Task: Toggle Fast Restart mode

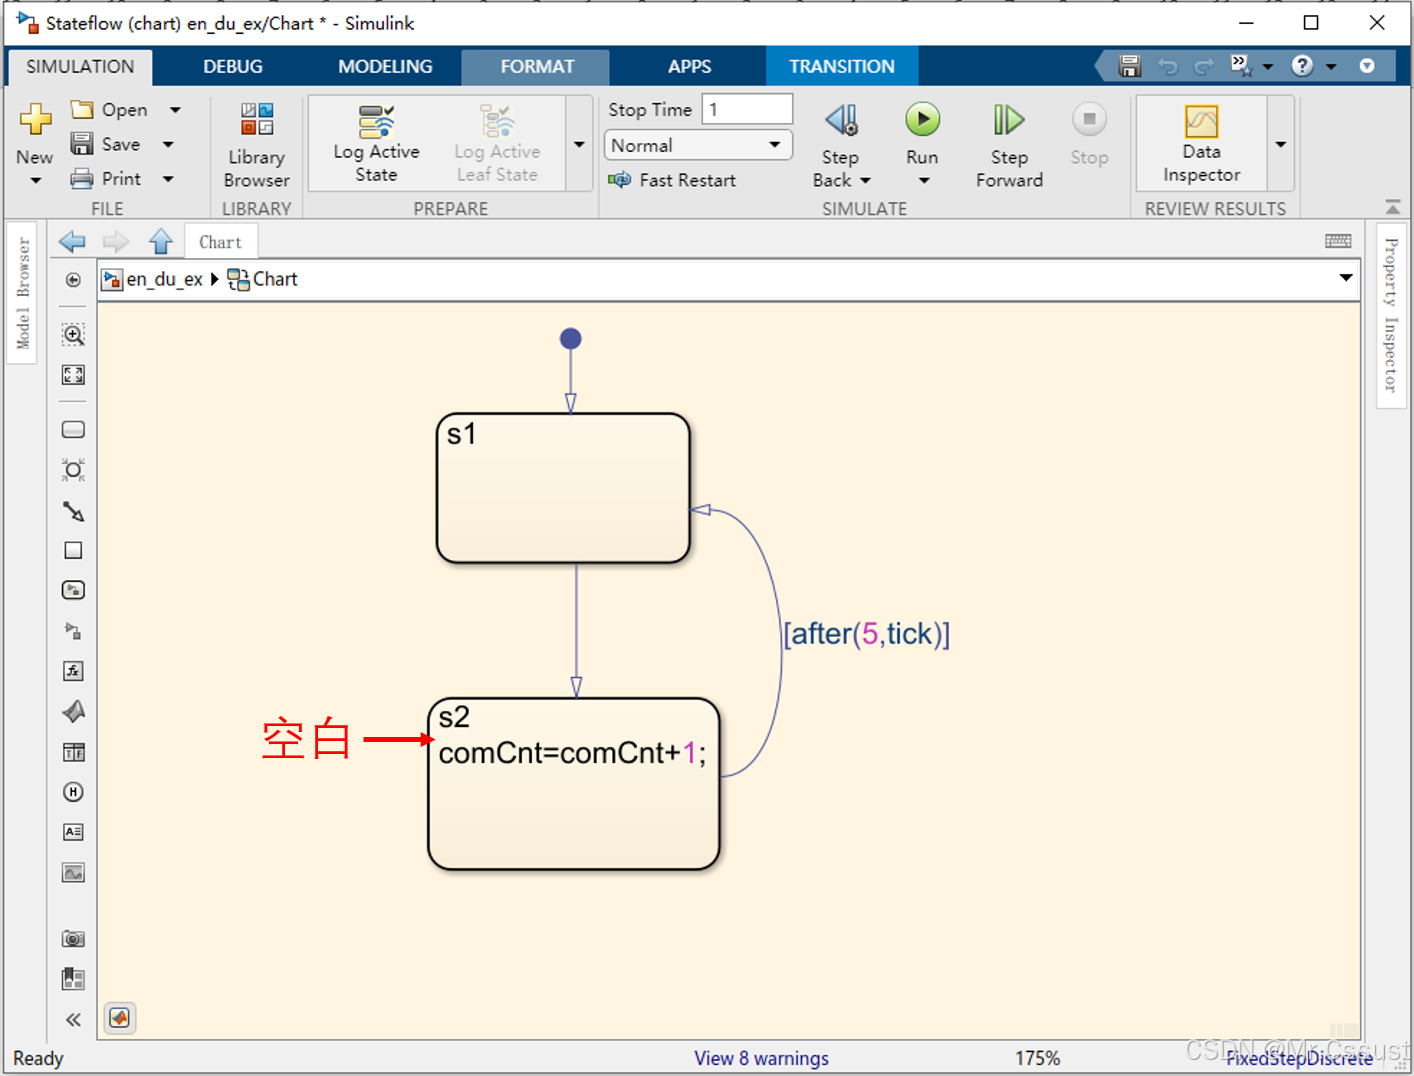Action: pos(672,180)
